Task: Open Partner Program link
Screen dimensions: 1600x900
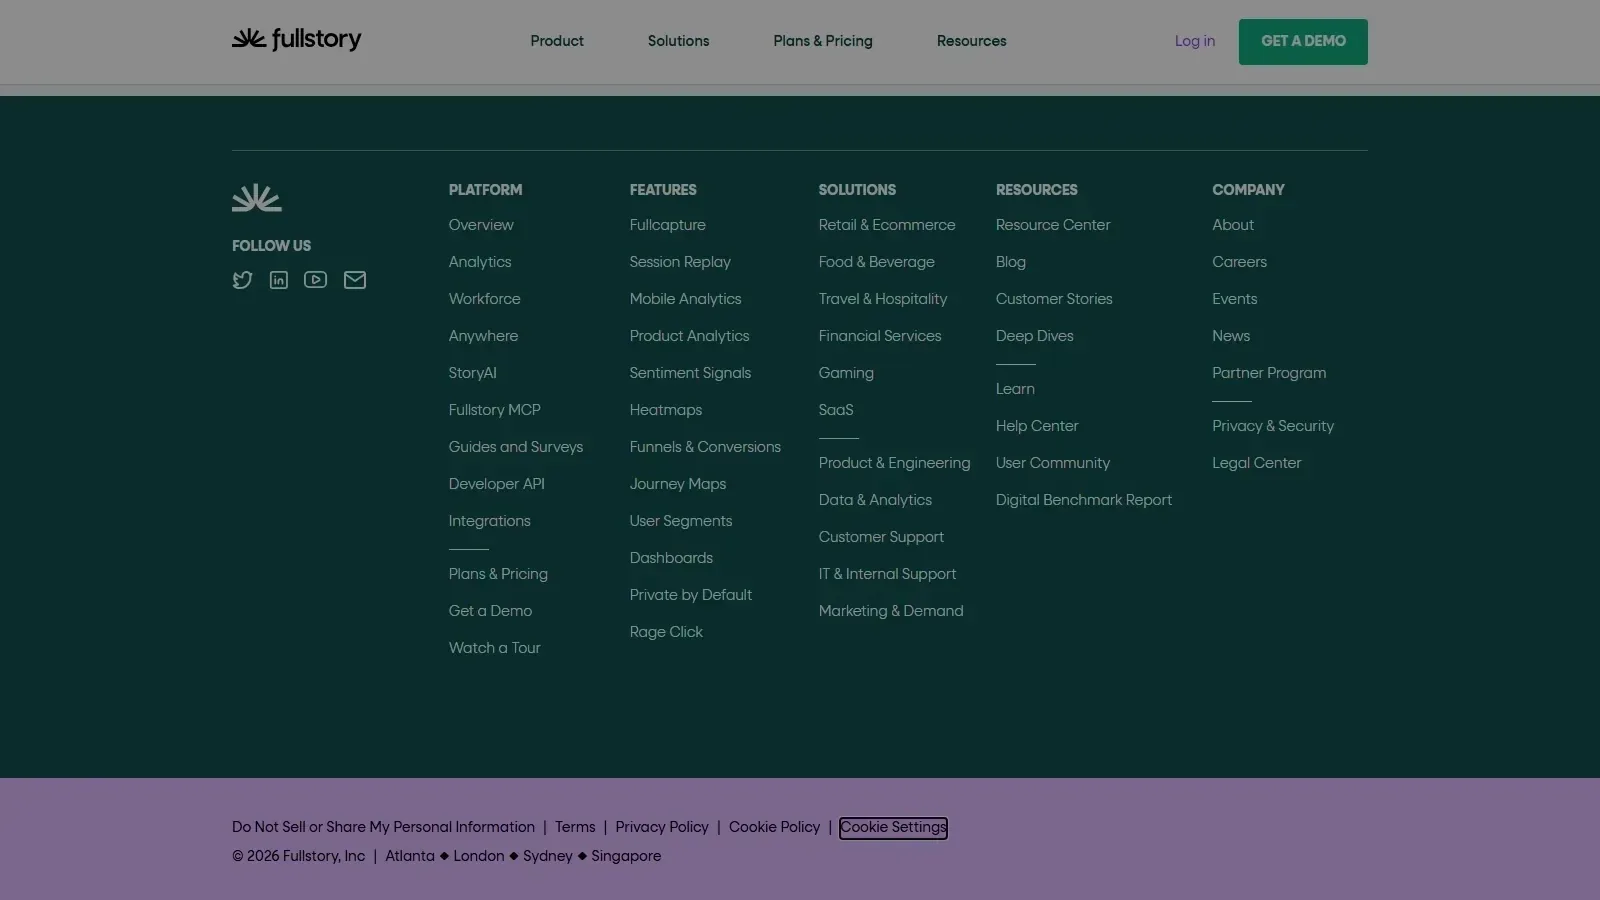Action: pos(1269,373)
